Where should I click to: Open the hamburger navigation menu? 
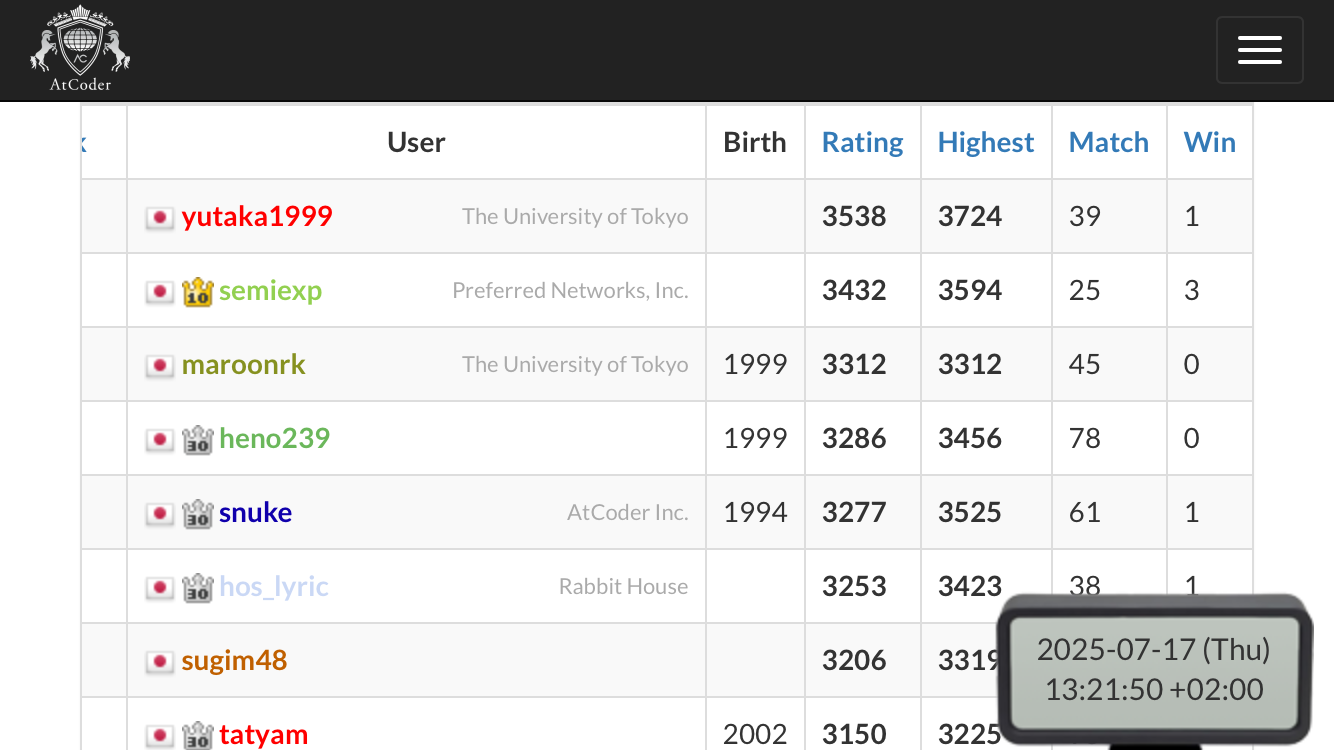(x=1259, y=50)
